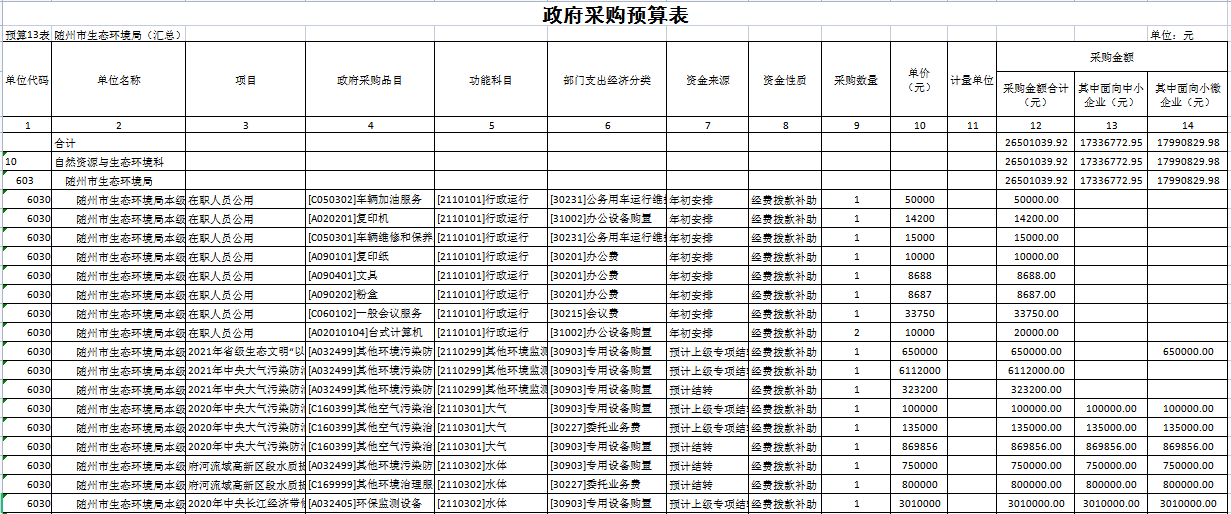Select the total amount cell 20000.00
Screen dimensions: 1231x514
pos(1036,333)
